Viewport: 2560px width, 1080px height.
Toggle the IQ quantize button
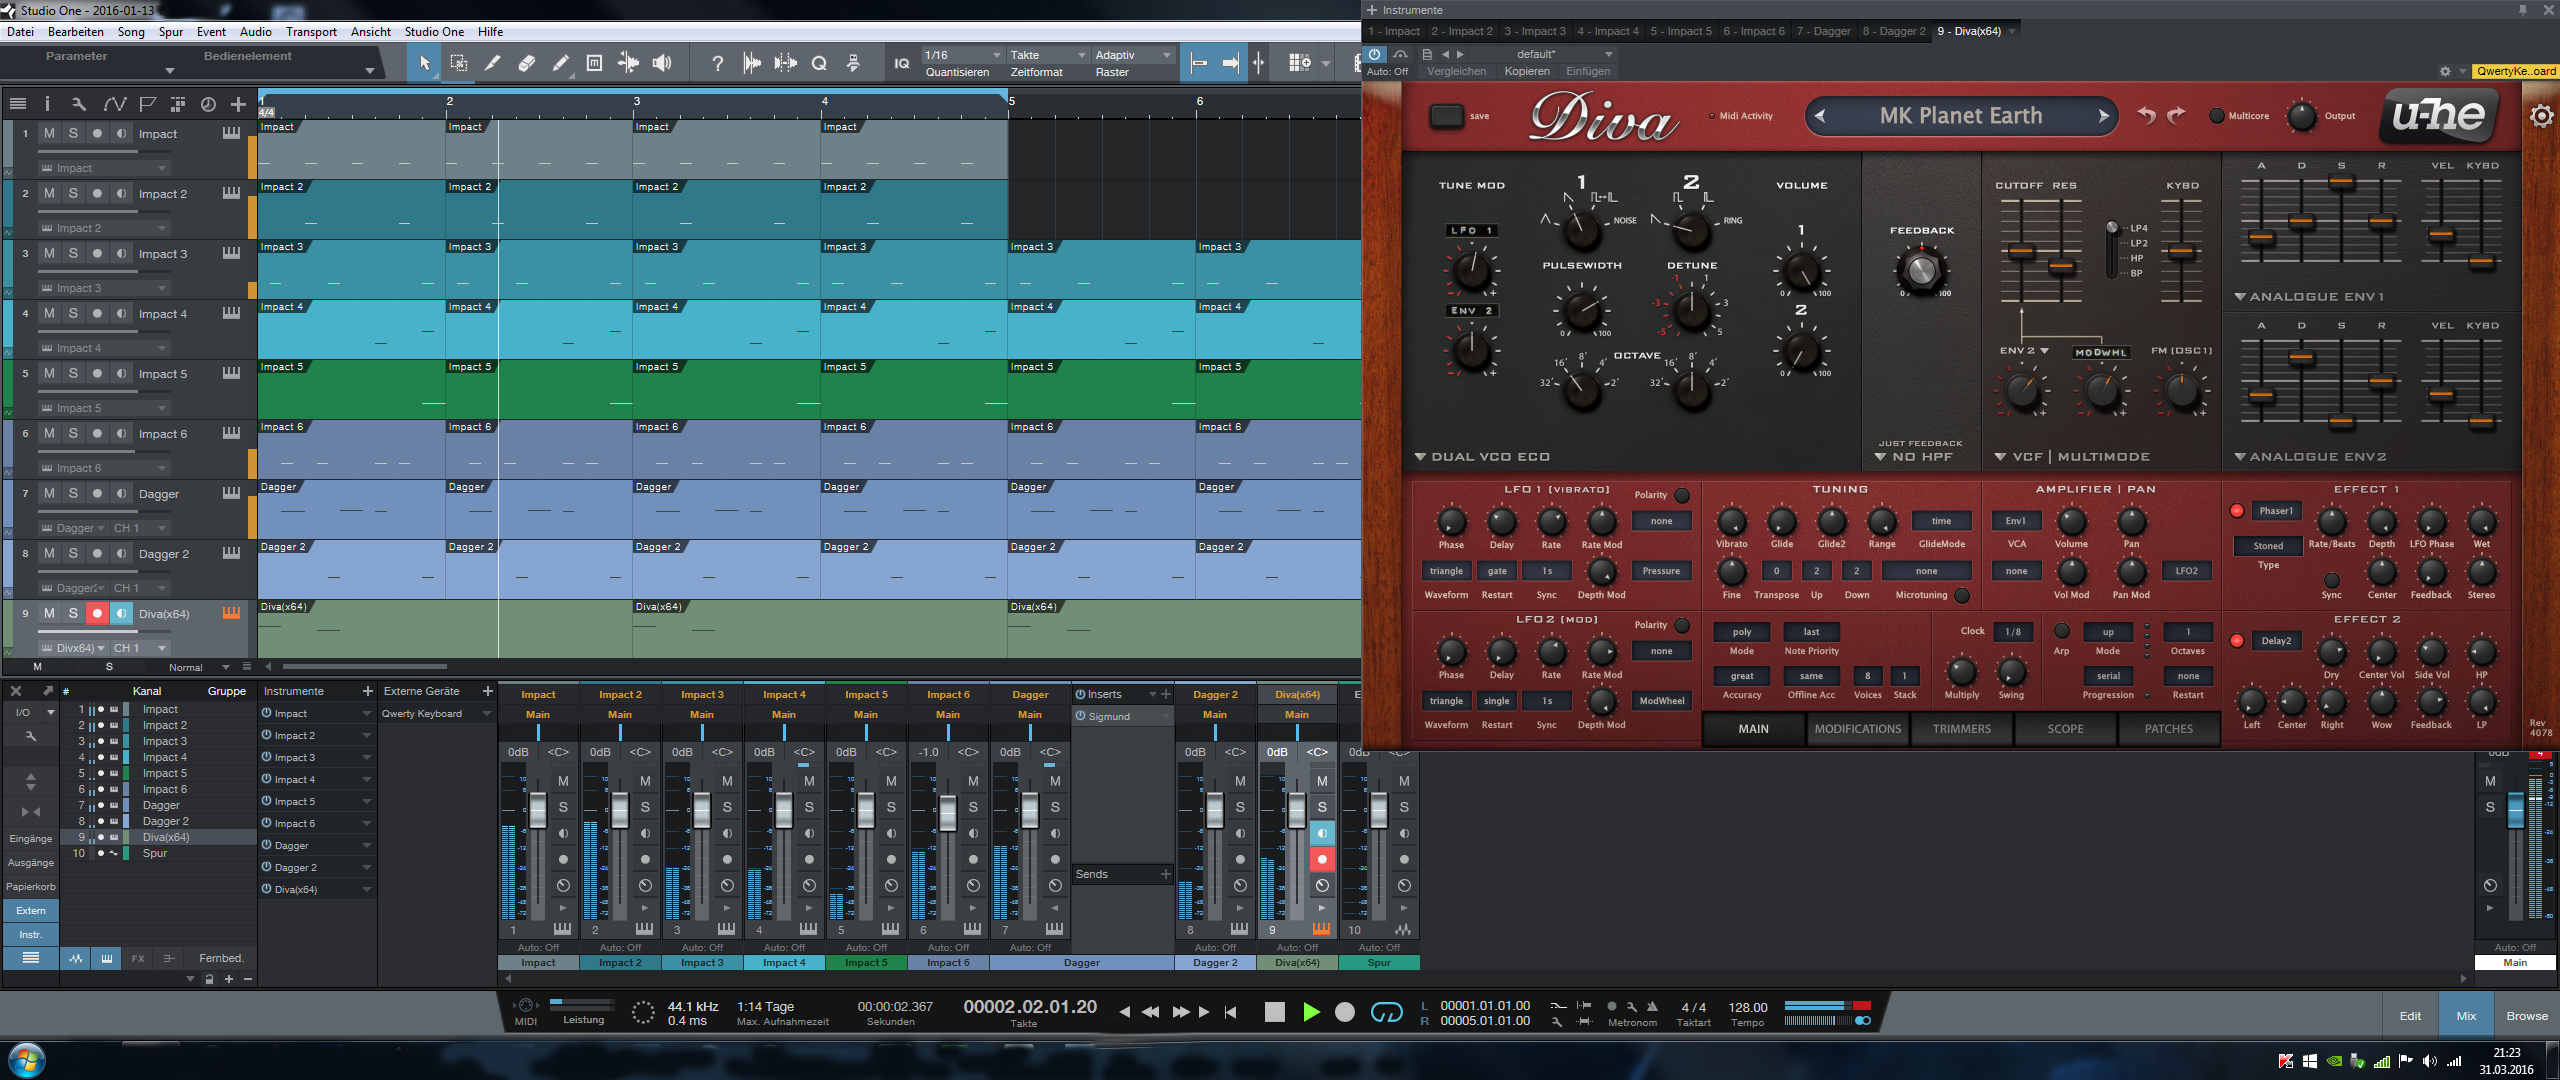901,63
